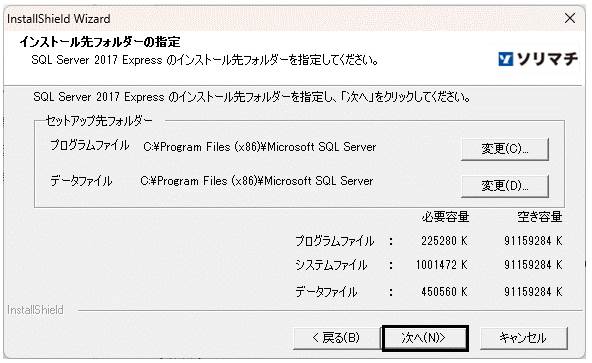Click the セットアップ先フォルダー group label

(99, 121)
